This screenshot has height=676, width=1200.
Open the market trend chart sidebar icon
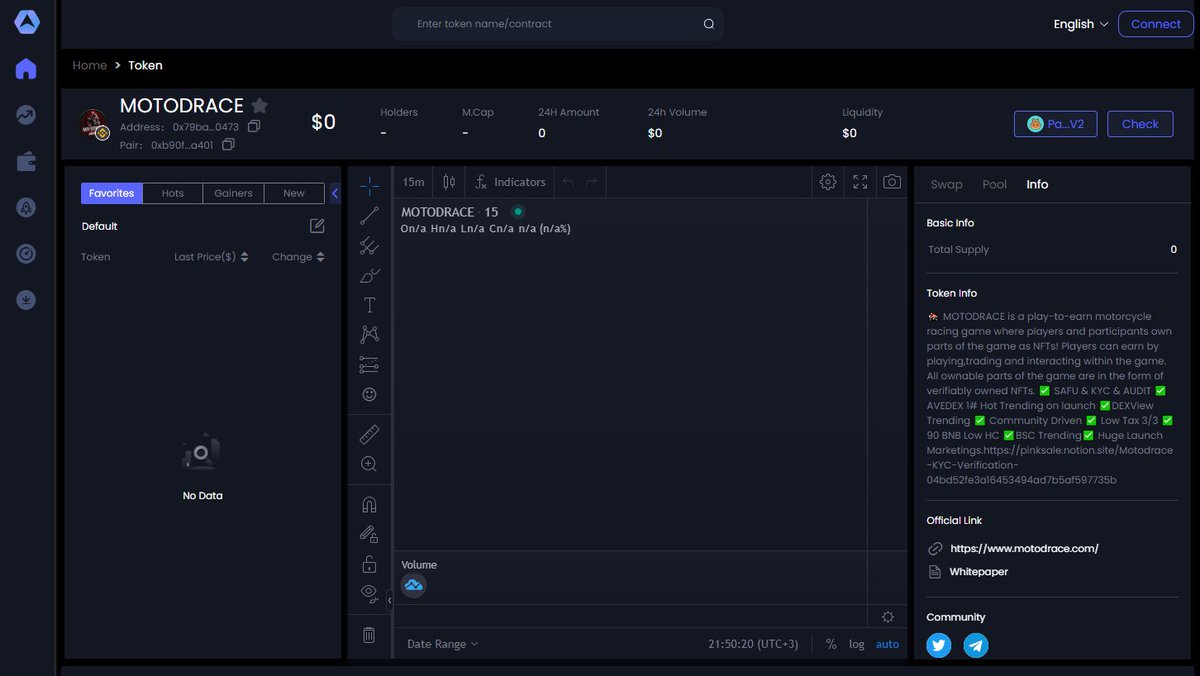point(26,115)
